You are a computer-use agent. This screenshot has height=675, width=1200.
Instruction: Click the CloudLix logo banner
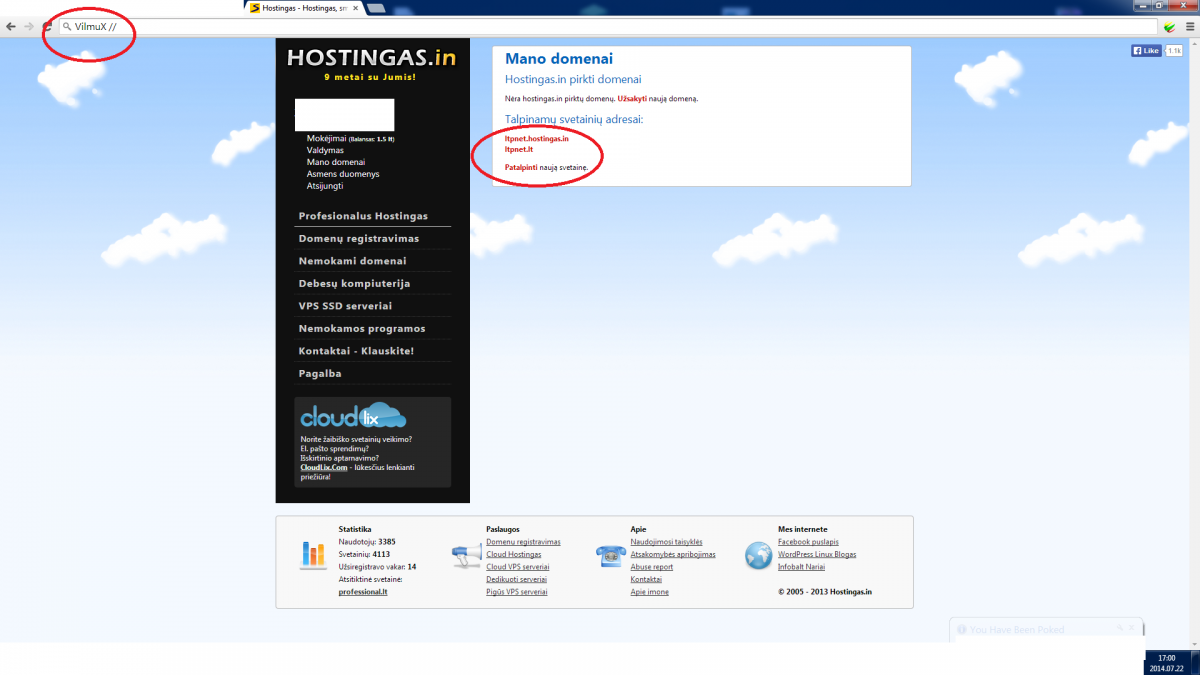353,416
